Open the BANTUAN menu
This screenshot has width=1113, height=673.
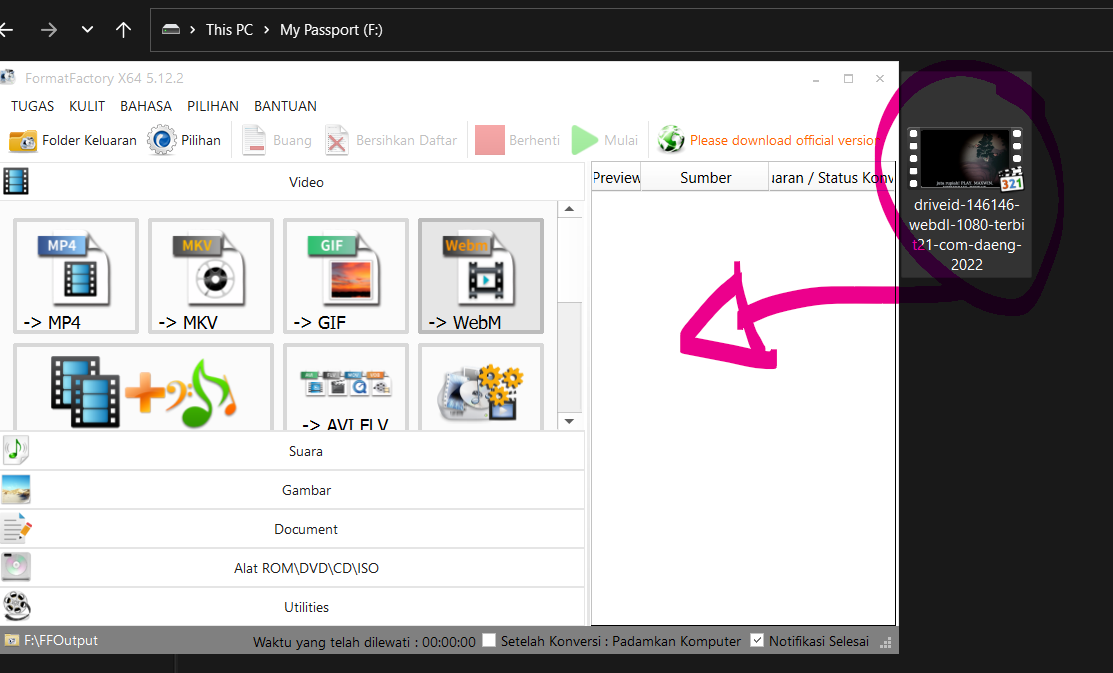[285, 106]
